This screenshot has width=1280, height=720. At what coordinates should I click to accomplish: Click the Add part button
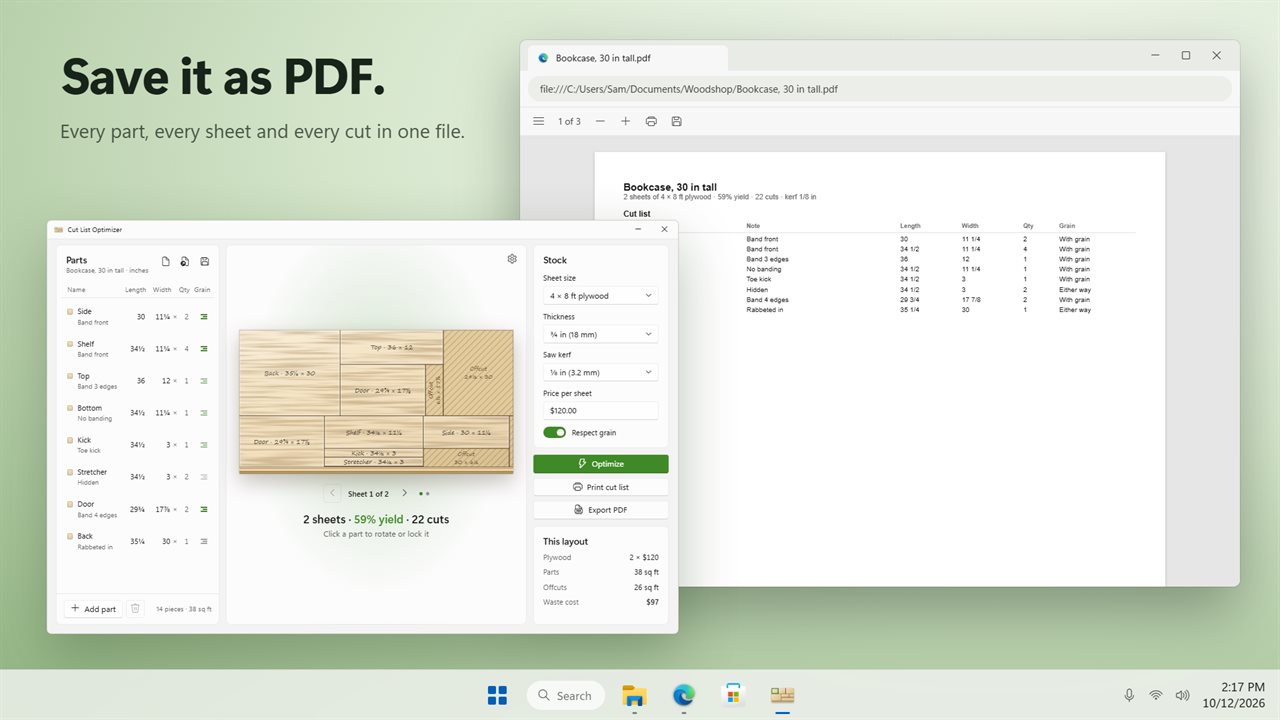pyautogui.click(x=93, y=608)
